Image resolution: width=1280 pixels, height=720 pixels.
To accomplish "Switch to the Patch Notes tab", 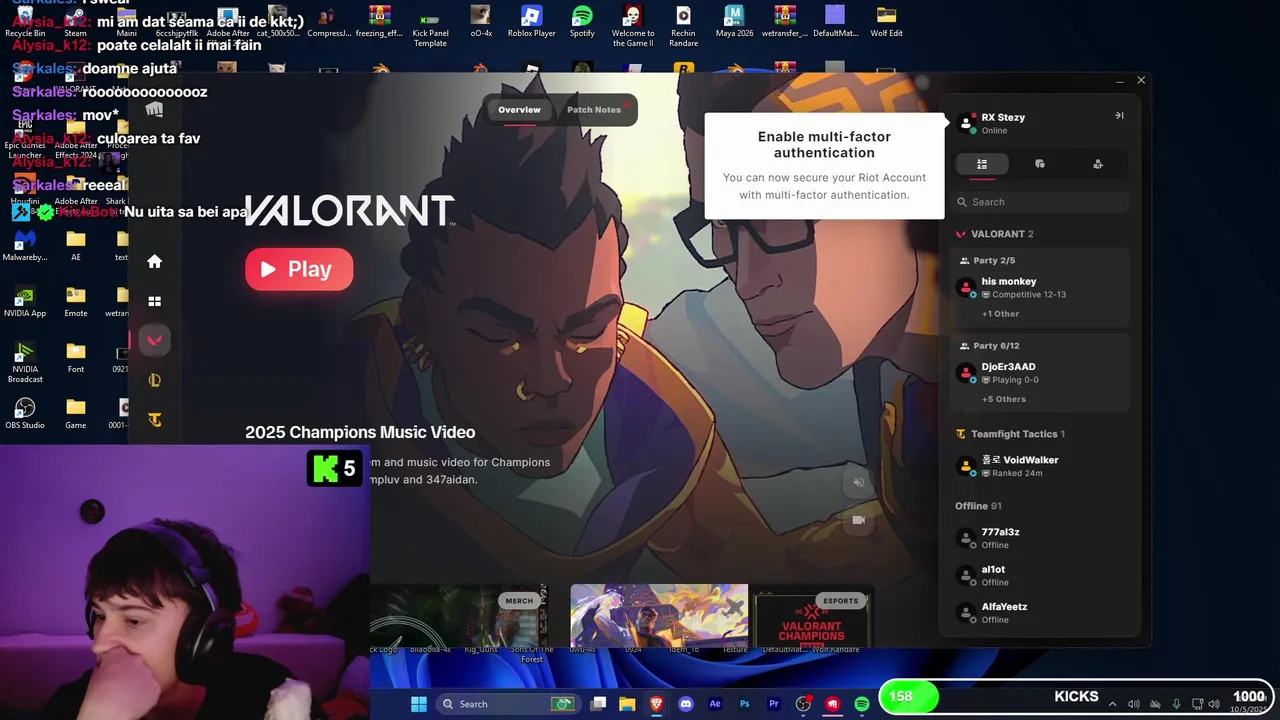I will [x=594, y=110].
